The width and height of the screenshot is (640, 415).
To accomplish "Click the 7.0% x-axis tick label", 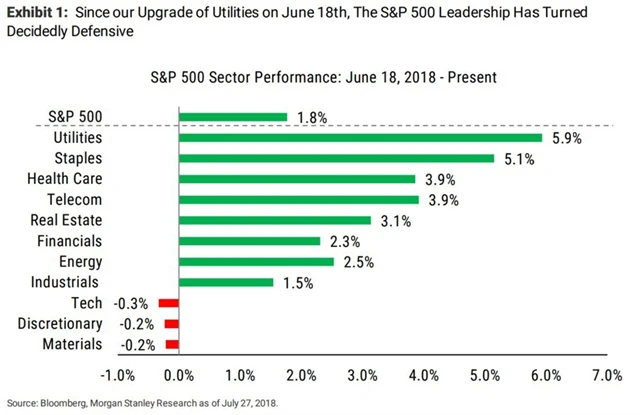I will coord(607,375).
